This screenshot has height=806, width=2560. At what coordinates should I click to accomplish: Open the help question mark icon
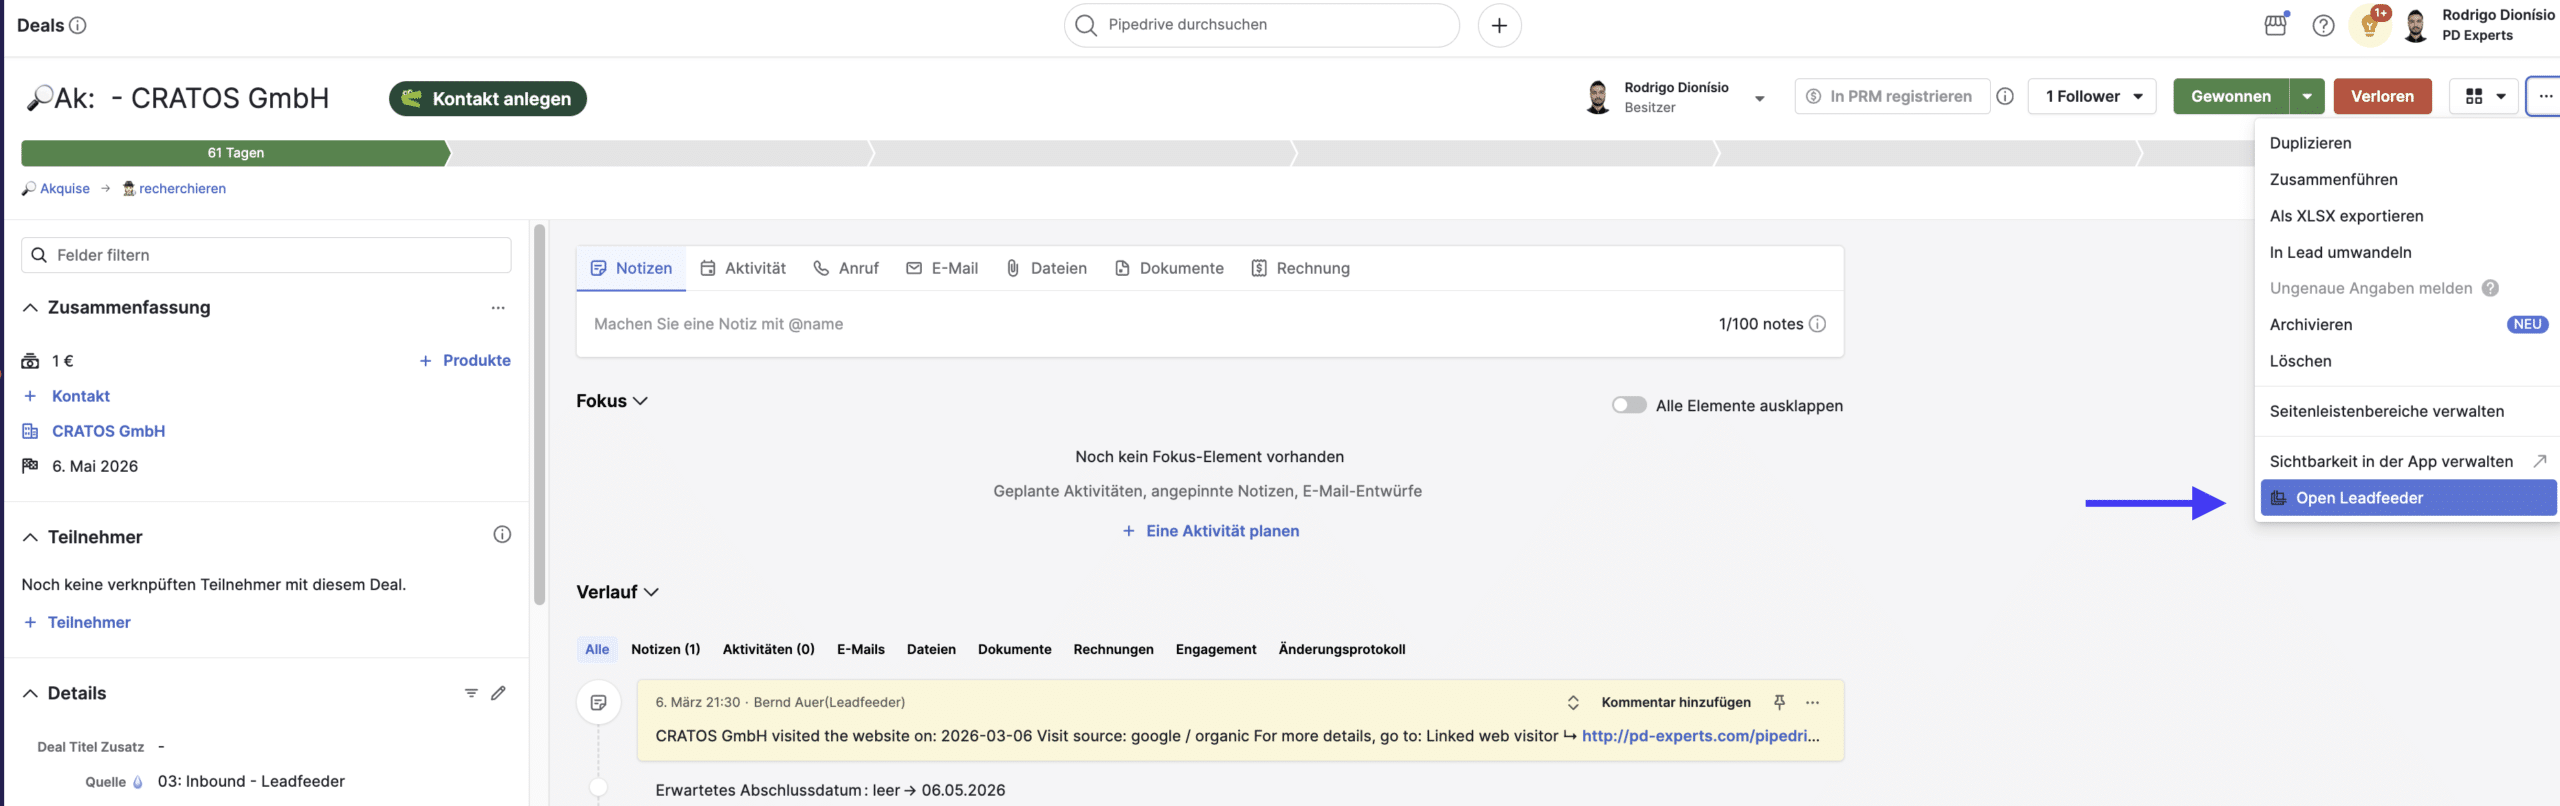pyautogui.click(x=2323, y=25)
